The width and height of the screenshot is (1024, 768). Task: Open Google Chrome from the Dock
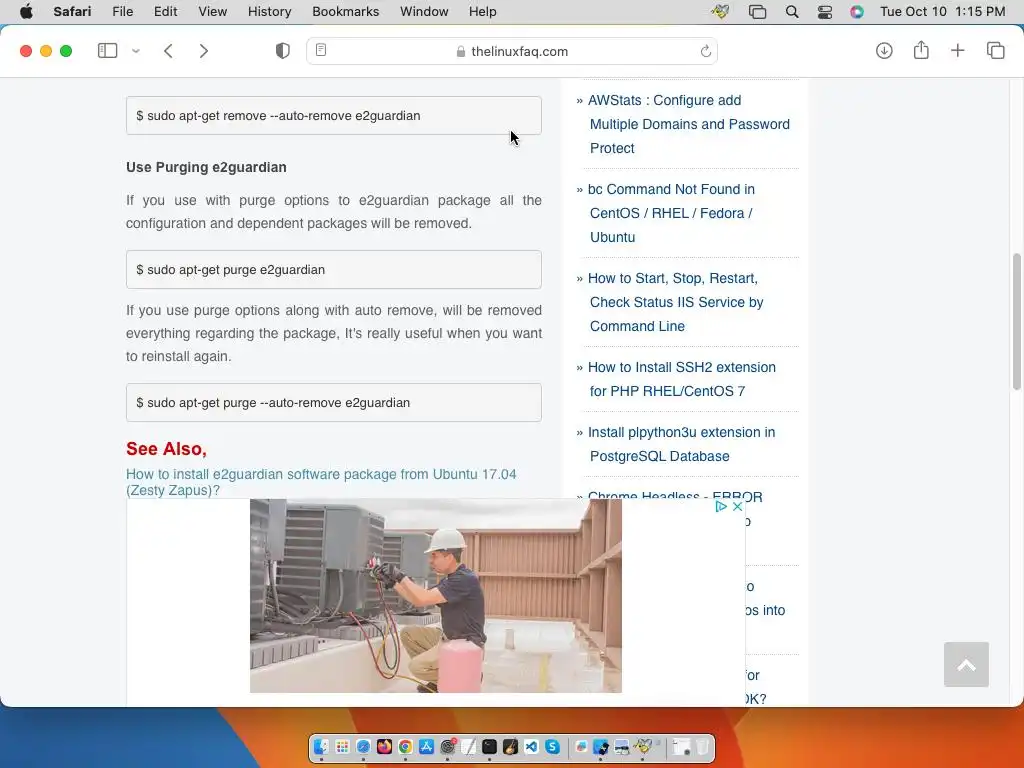(x=405, y=746)
